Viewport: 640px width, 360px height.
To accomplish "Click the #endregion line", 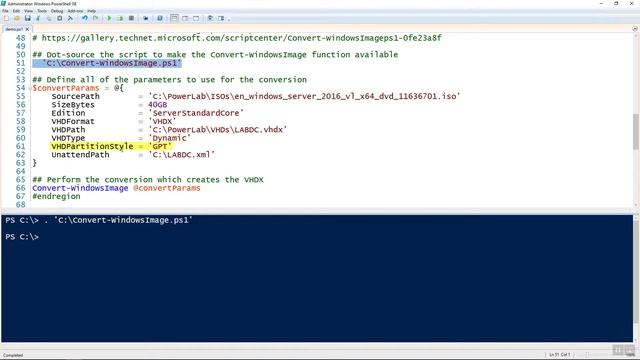I will click(x=56, y=196).
